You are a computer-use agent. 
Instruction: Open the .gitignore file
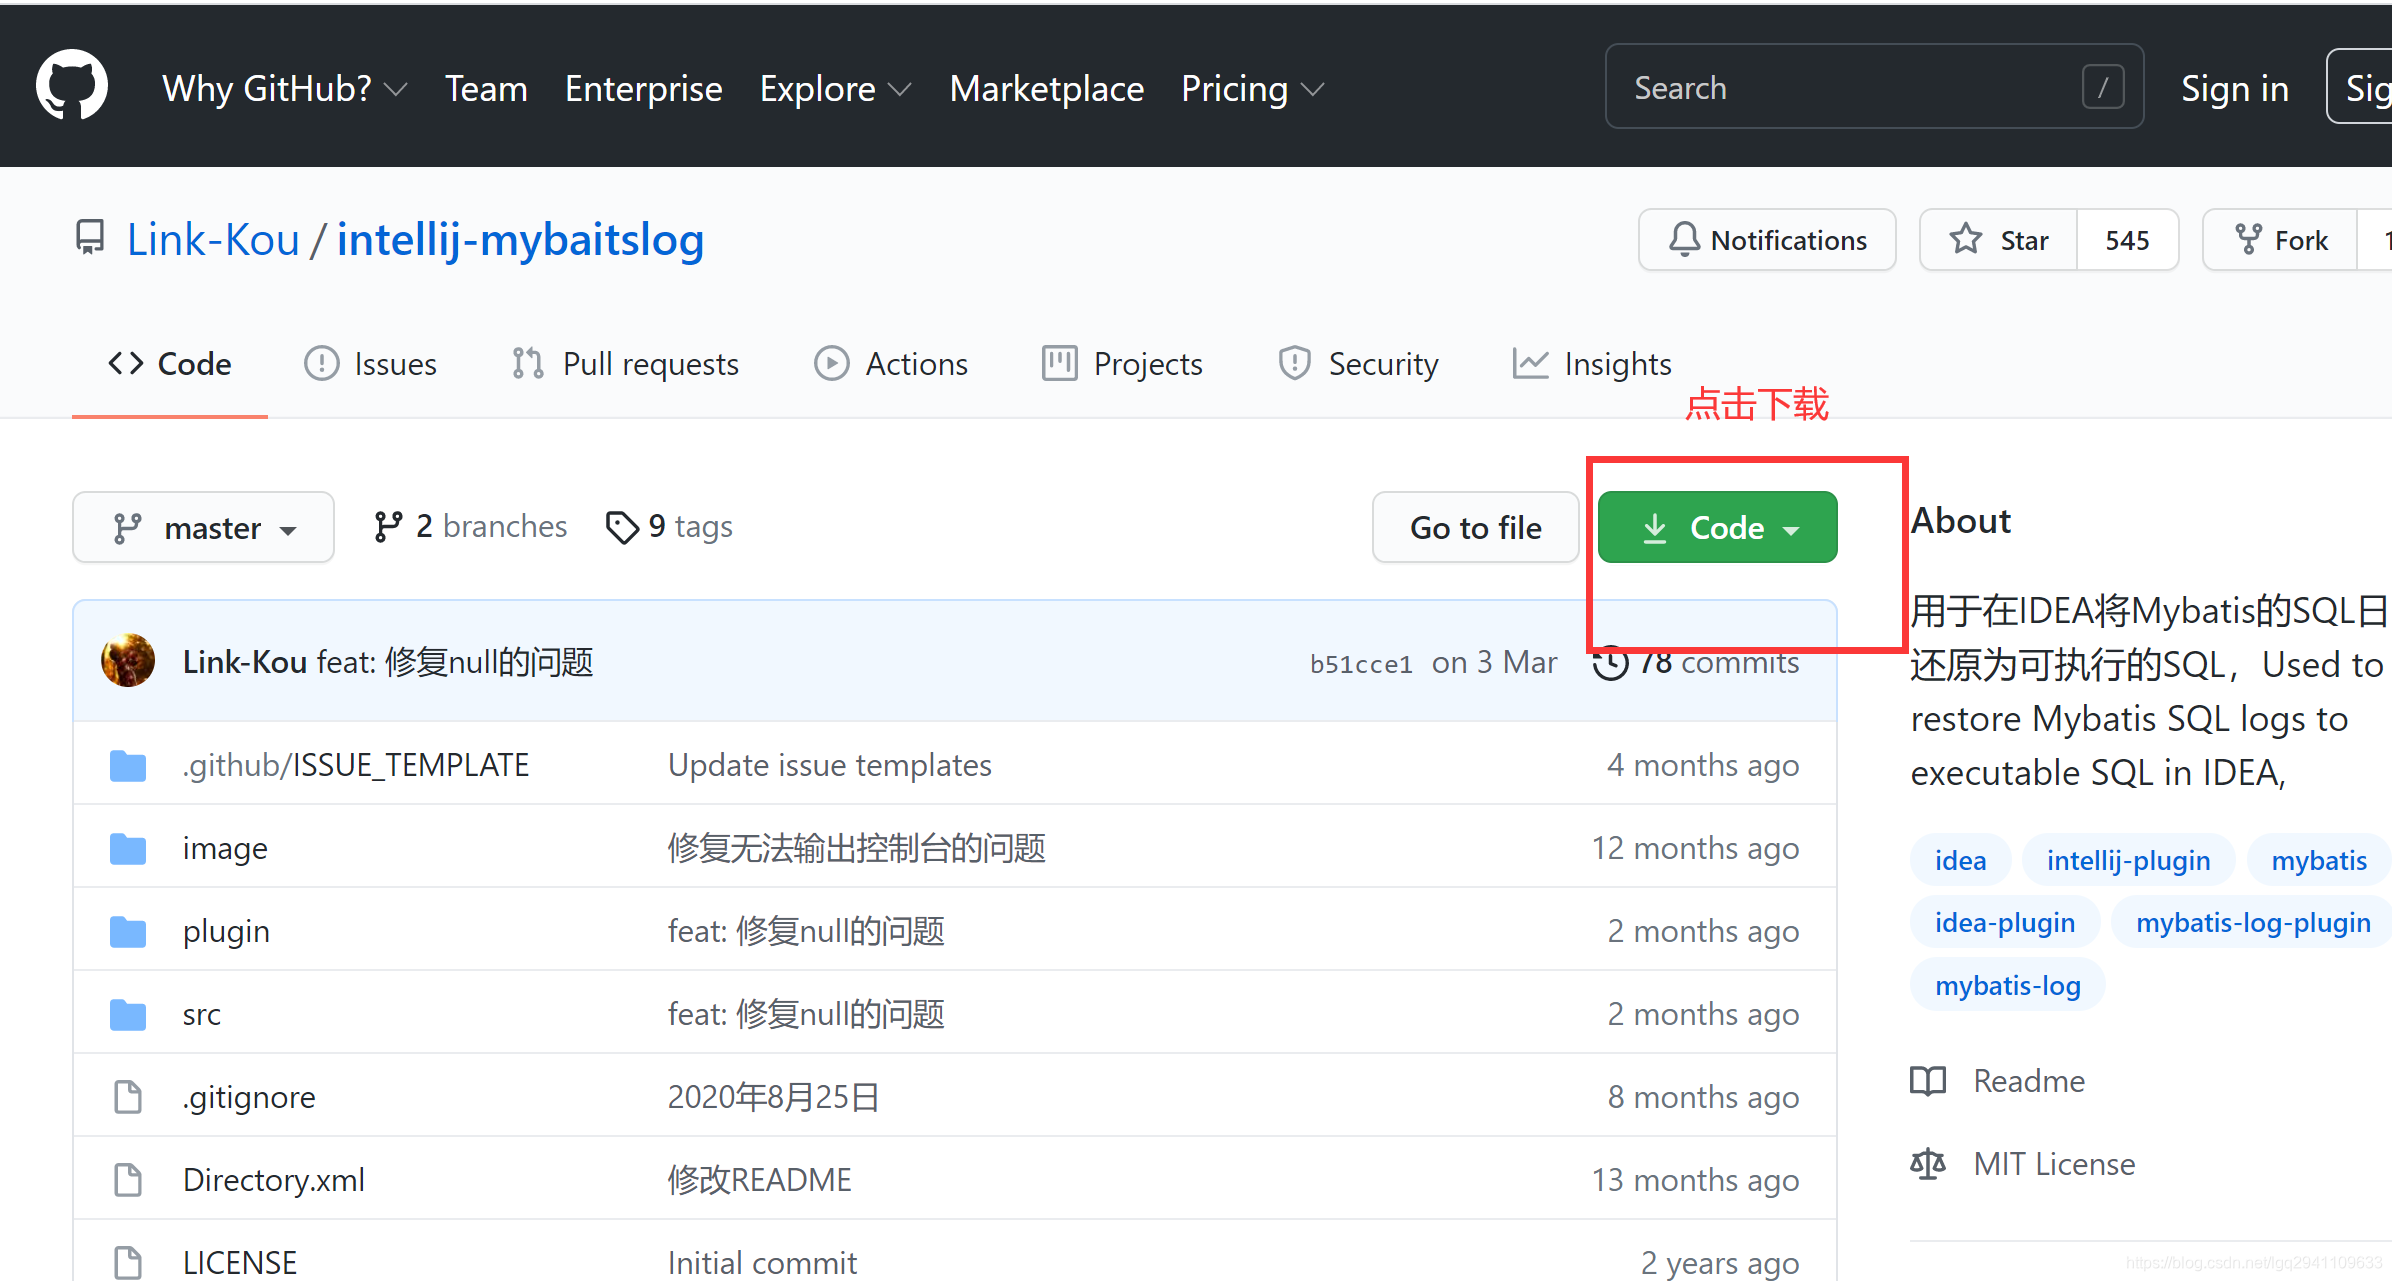[249, 1097]
